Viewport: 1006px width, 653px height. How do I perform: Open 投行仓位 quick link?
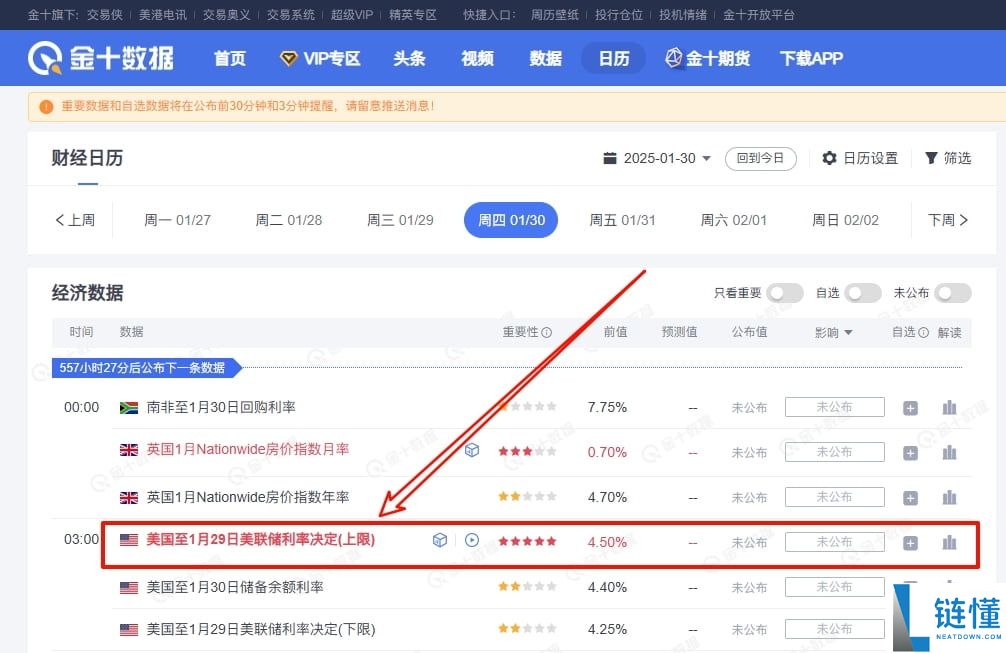click(619, 15)
